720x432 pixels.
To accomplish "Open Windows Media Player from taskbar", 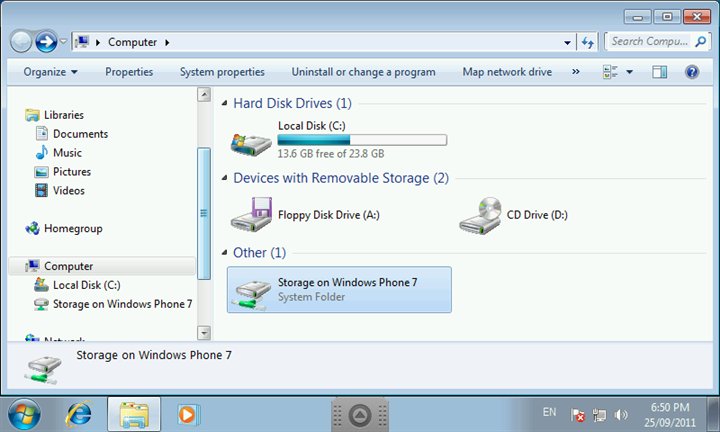I will [188, 415].
